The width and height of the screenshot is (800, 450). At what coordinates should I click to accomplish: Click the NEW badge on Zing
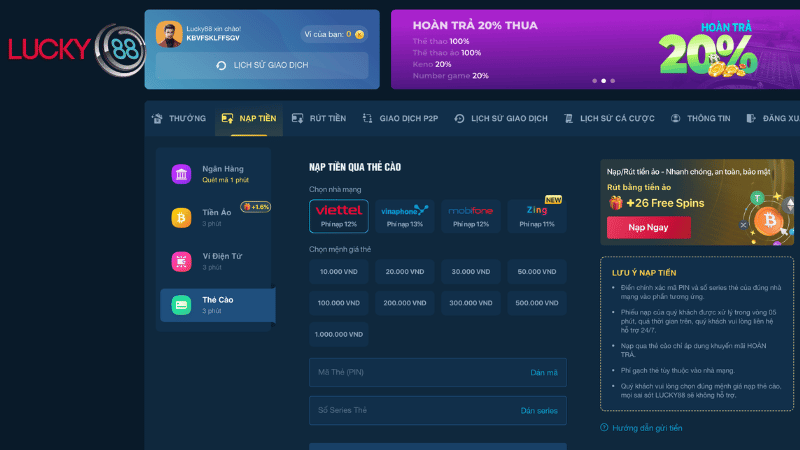[554, 199]
